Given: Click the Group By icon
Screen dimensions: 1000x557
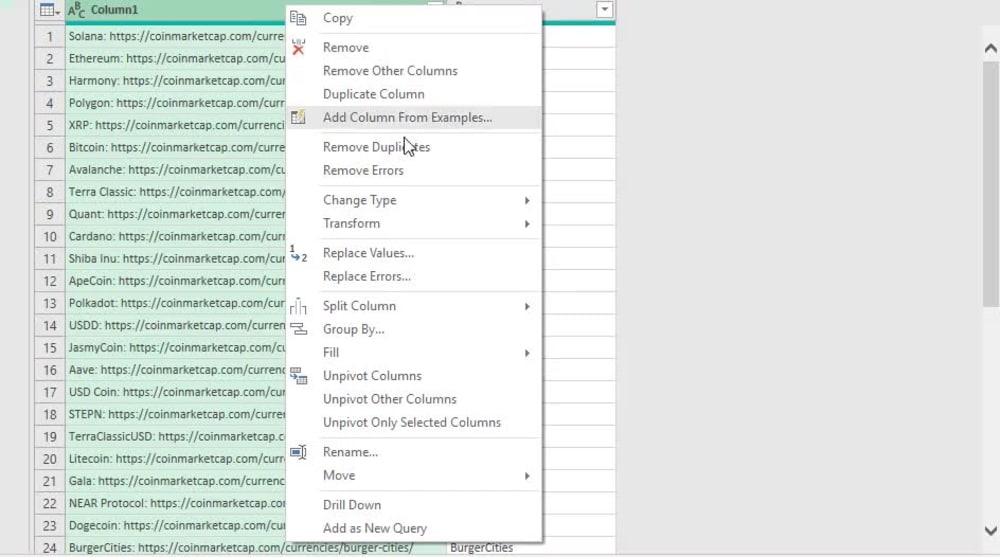Looking at the screenshot, I should pos(298,329).
